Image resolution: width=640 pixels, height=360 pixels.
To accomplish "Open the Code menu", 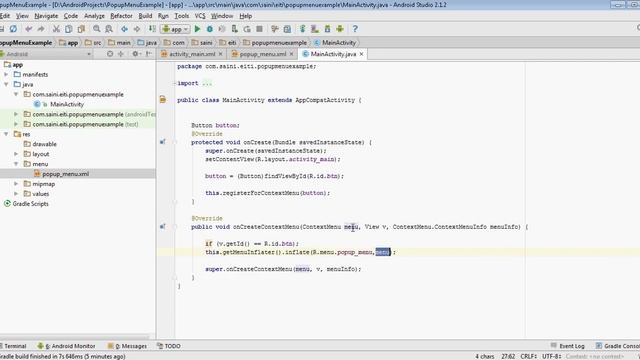I will coord(71,16).
